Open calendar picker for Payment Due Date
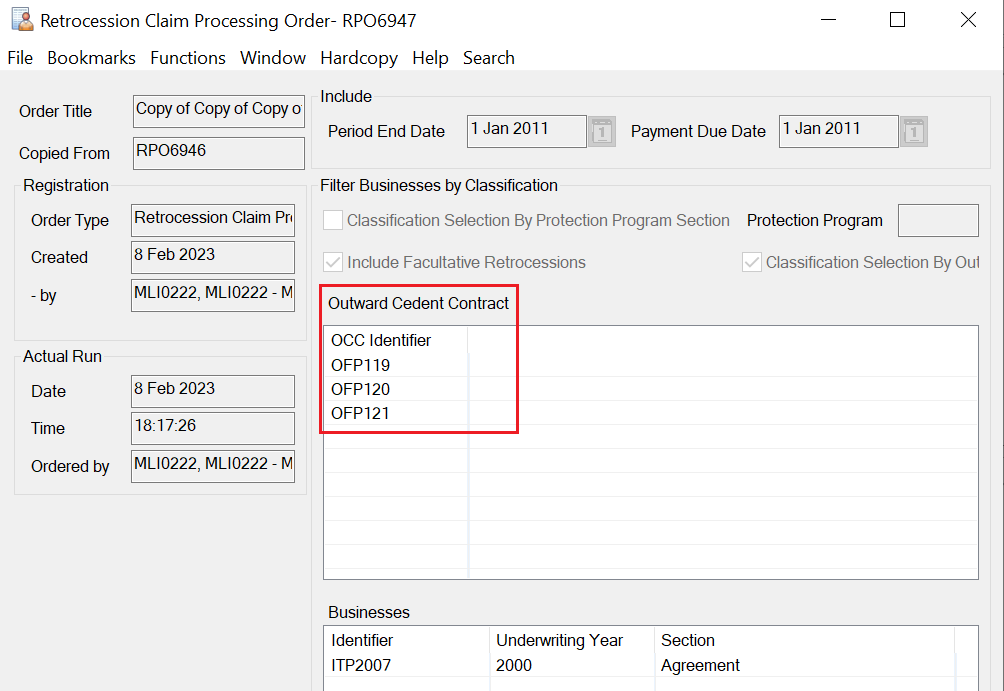Image resolution: width=1004 pixels, height=691 pixels. tap(913, 131)
